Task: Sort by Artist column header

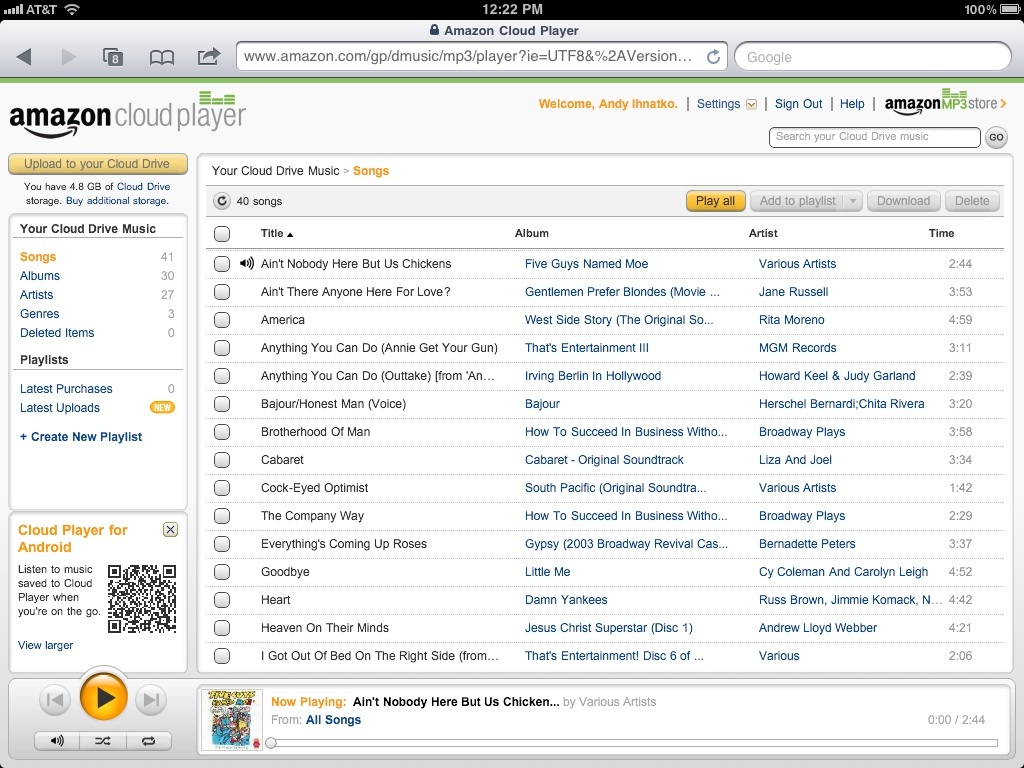Action: (x=763, y=233)
